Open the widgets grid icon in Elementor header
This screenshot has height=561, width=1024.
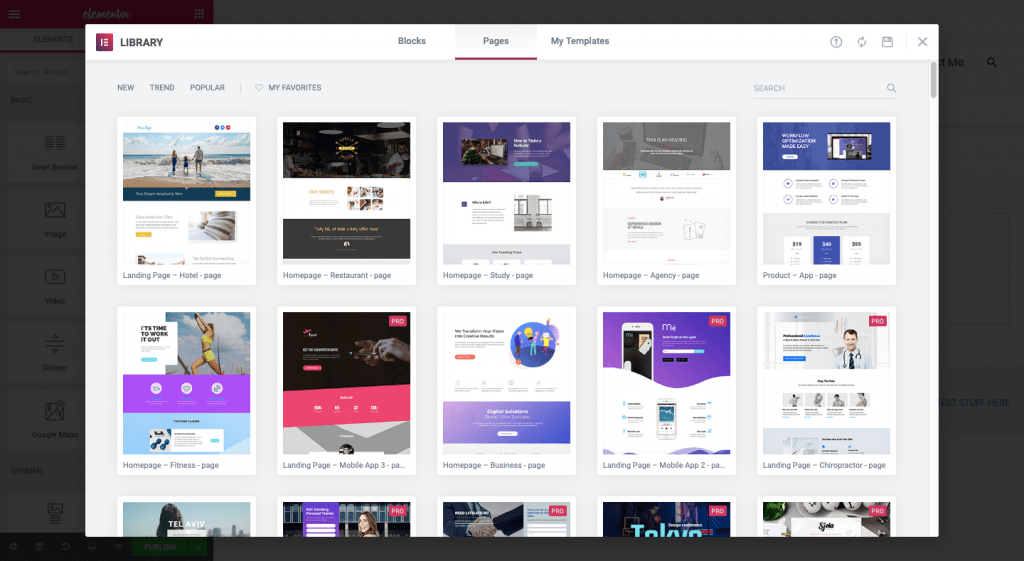(x=199, y=14)
